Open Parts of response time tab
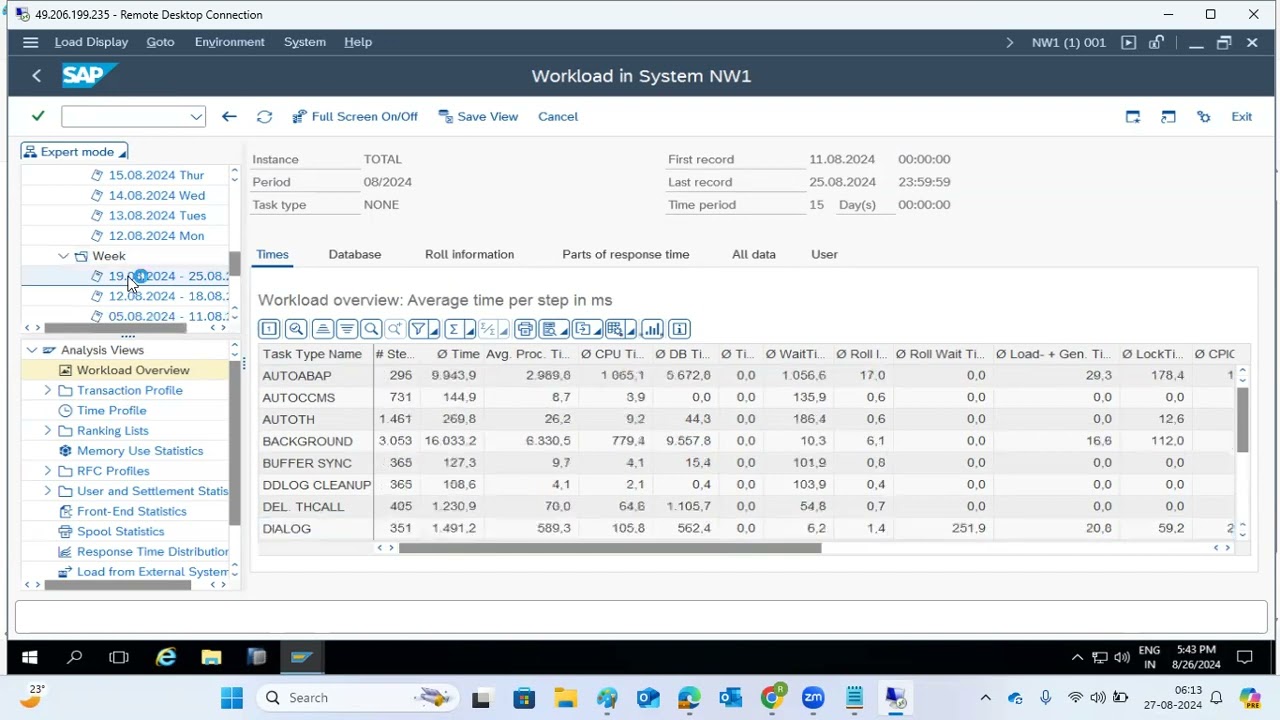1280x720 pixels. point(625,254)
